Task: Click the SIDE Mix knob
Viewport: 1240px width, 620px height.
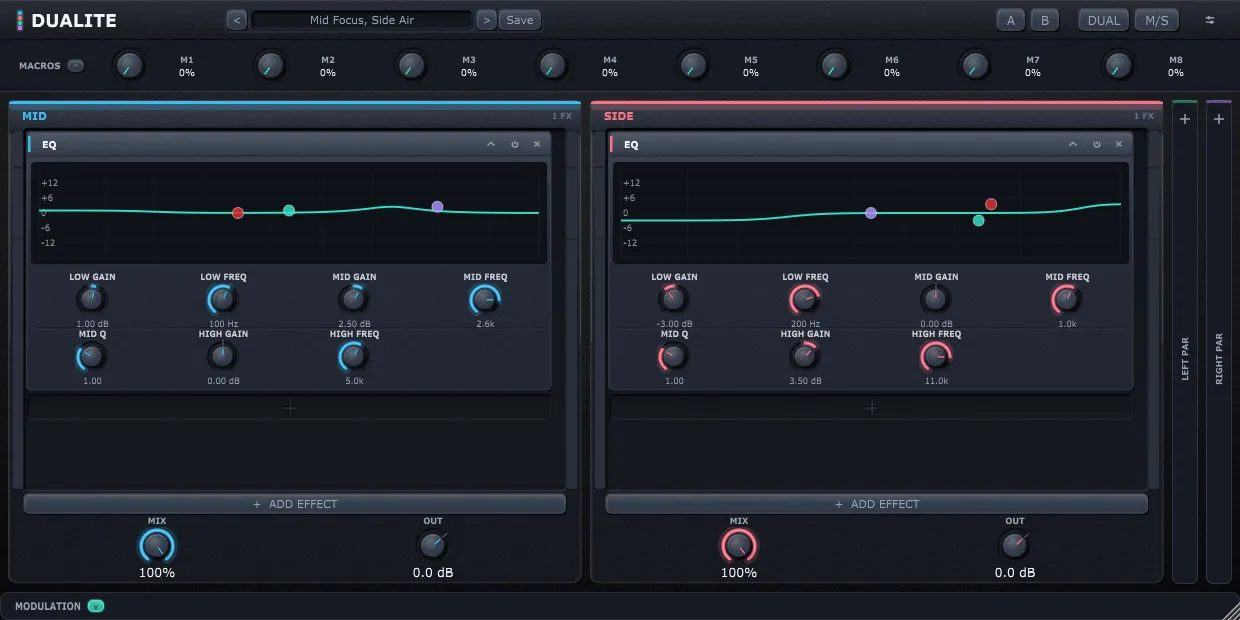Action: tap(739, 546)
